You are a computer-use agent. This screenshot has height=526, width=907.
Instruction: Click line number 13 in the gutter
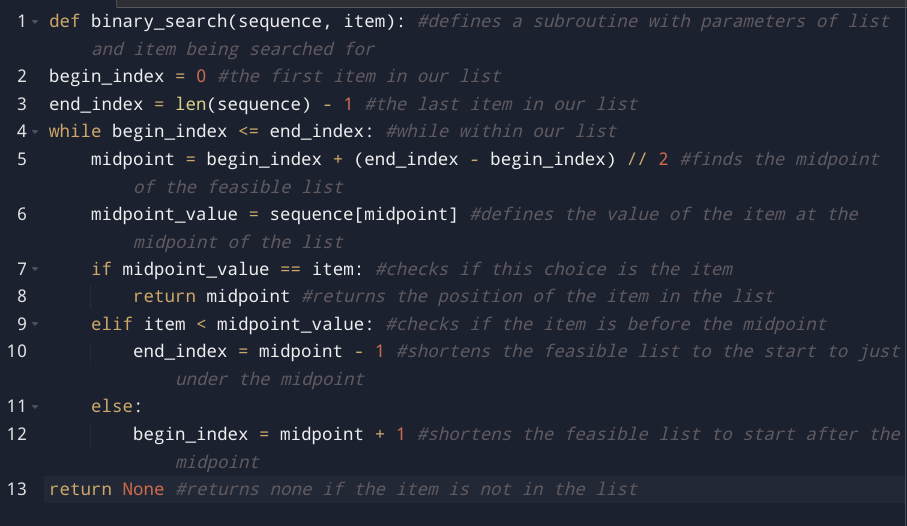(17, 489)
